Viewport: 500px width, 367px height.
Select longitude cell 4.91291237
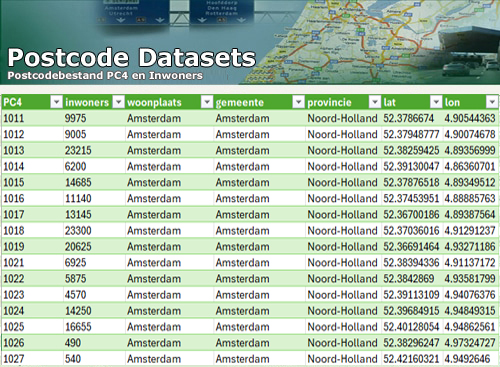470,230
